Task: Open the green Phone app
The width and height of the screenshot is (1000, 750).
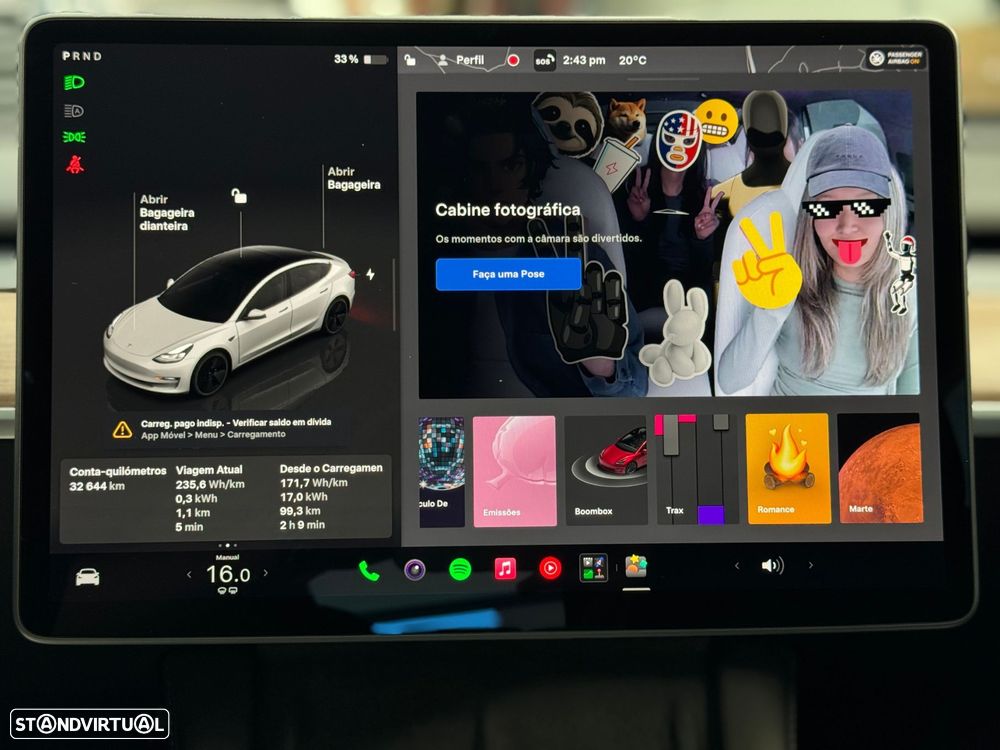Action: pos(369,571)
